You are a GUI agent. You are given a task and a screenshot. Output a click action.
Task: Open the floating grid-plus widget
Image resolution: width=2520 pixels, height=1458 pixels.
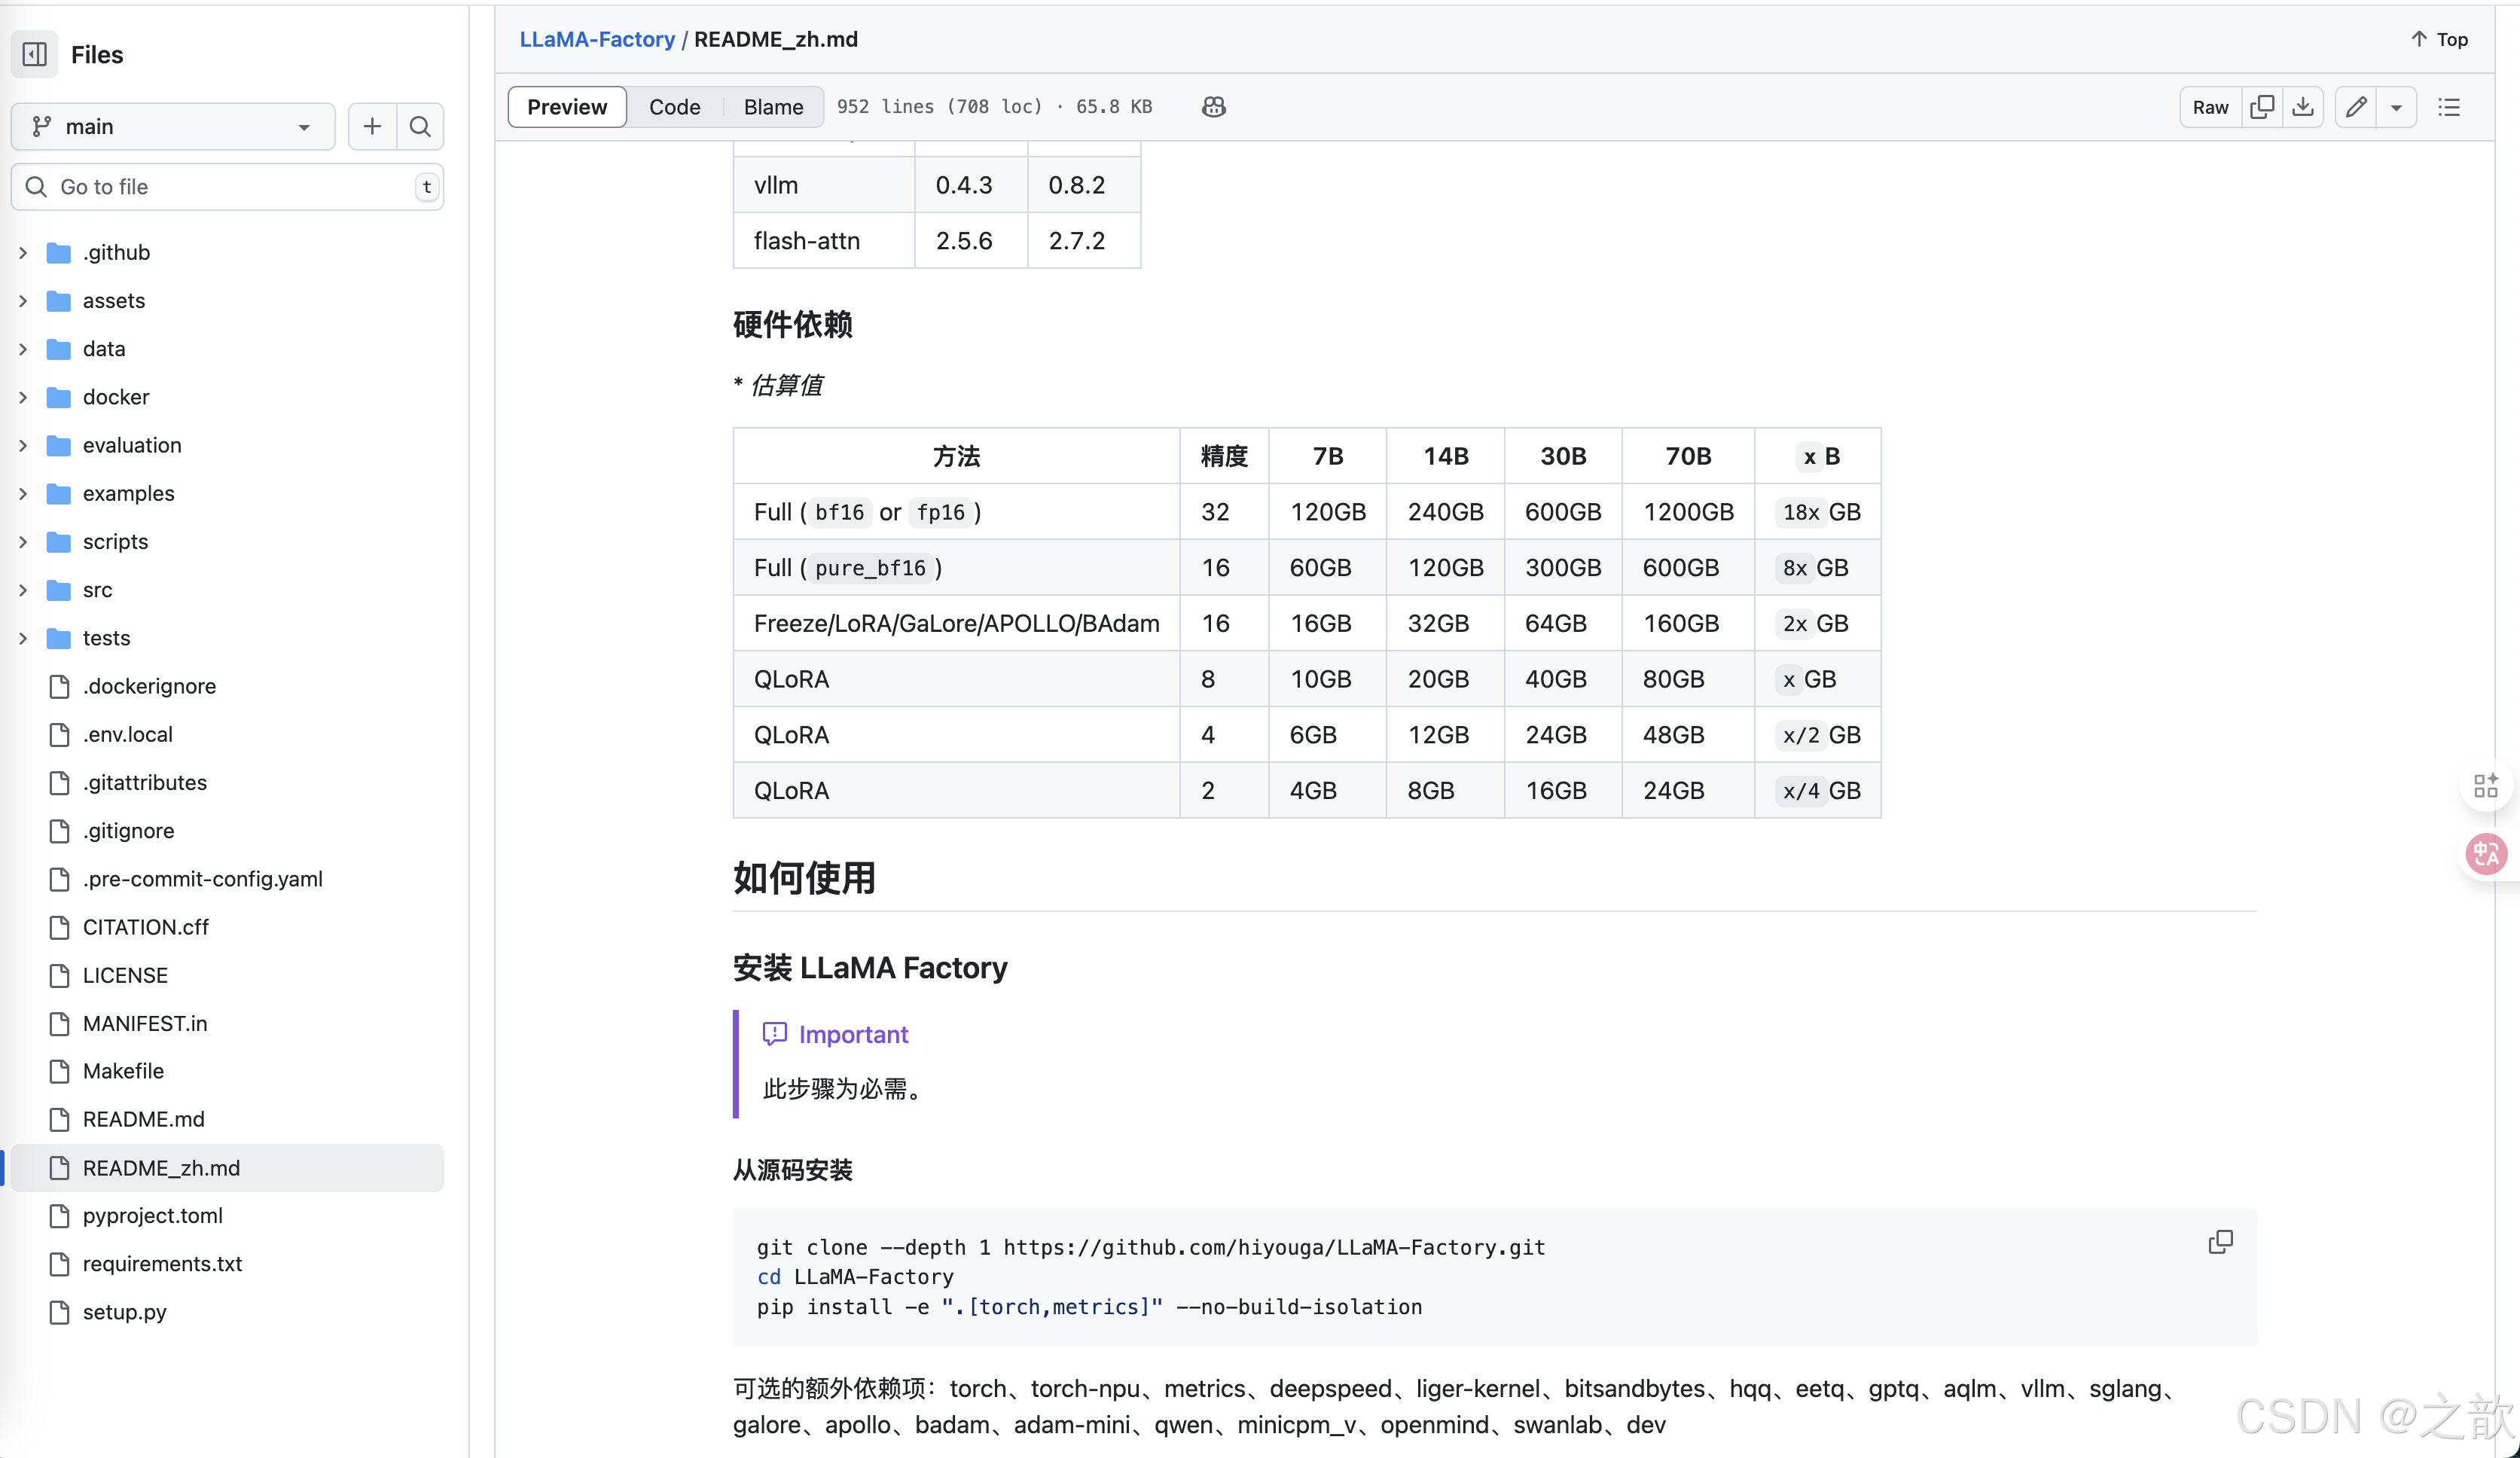point(2487,786)
